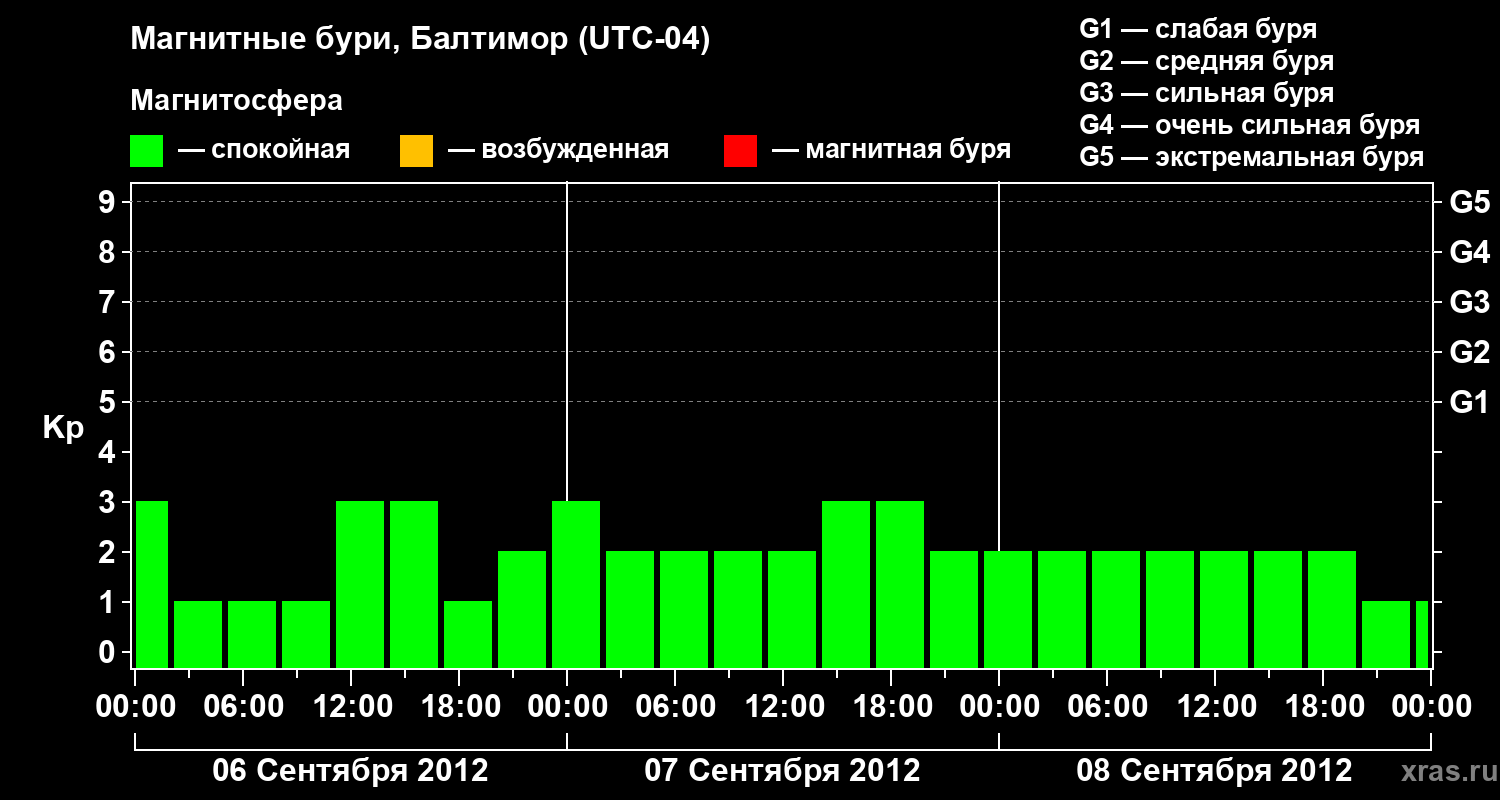Viewport: 1500px width, 800px height.
Task: Click the 06:00 time label for 07 Сентября
Action: coord(675,707)
